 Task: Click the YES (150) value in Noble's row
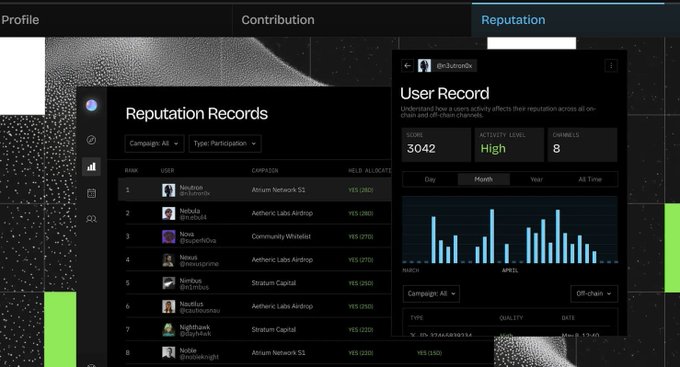(429, 353)
